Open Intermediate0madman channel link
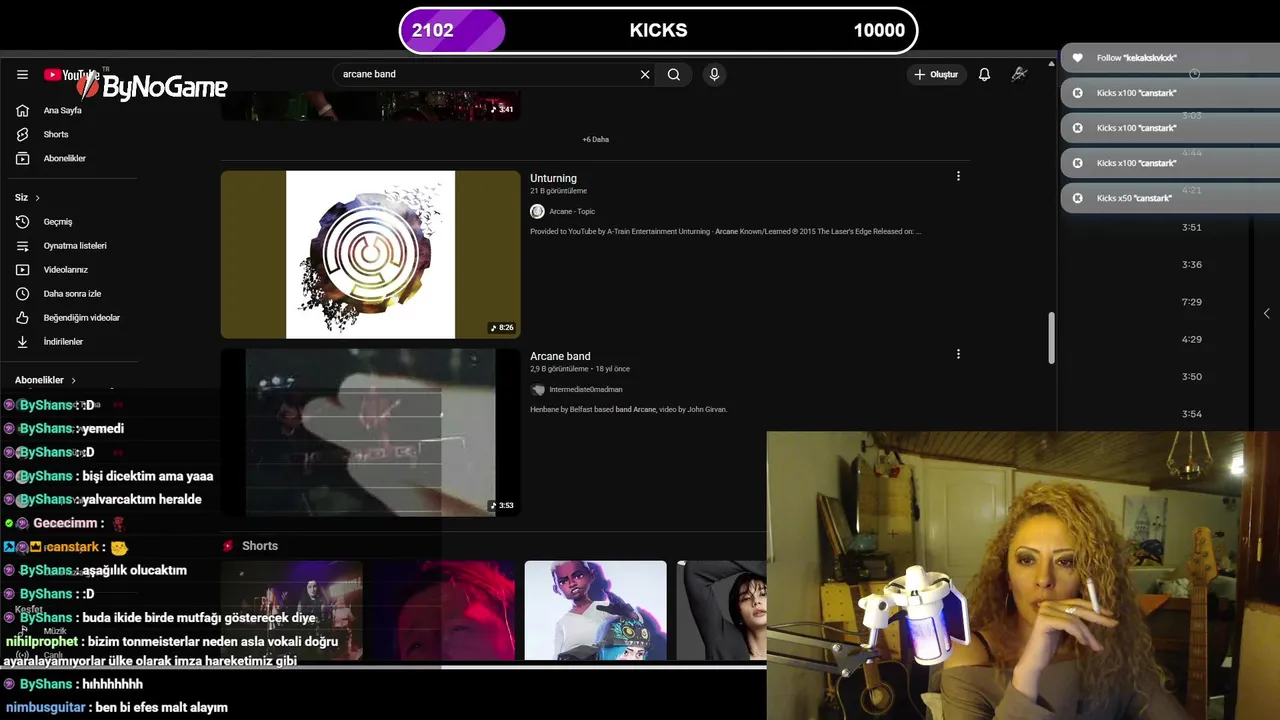1280x720 pixels. pos(586,390)
